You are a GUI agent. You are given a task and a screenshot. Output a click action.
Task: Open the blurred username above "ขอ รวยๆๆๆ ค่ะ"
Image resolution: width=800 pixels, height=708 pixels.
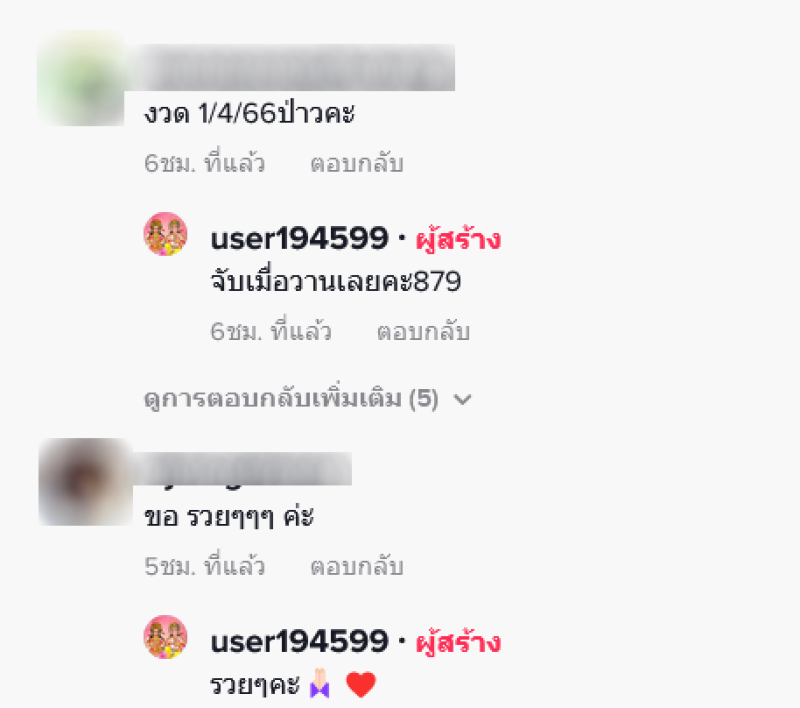(x=242, y=469)
